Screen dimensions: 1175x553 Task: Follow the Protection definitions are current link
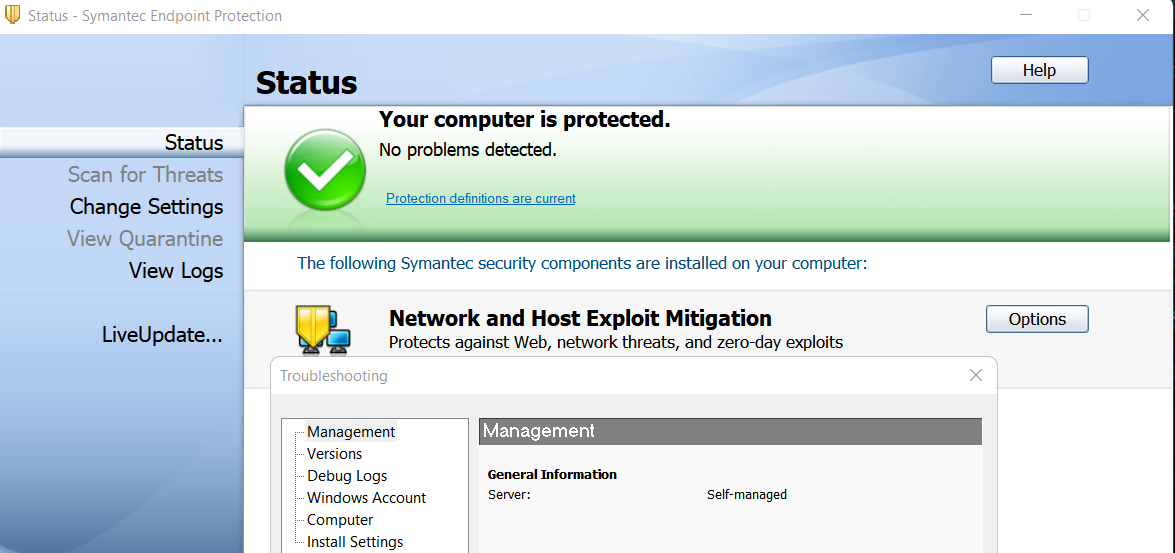481,198
